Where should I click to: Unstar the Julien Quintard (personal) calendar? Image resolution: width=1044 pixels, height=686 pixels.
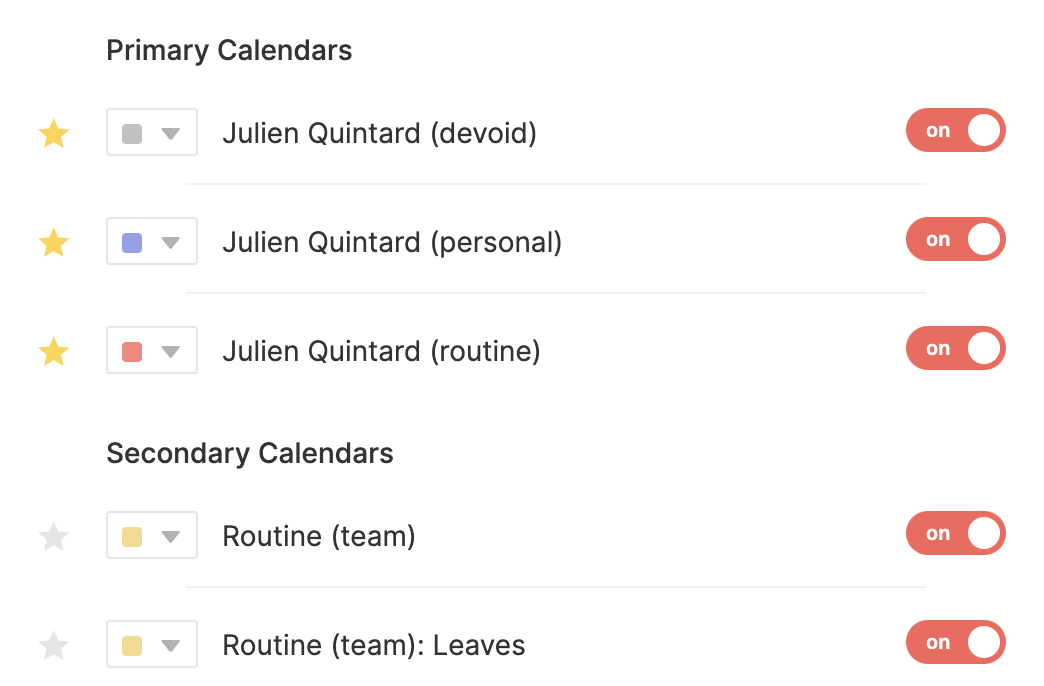coord(53,243)
